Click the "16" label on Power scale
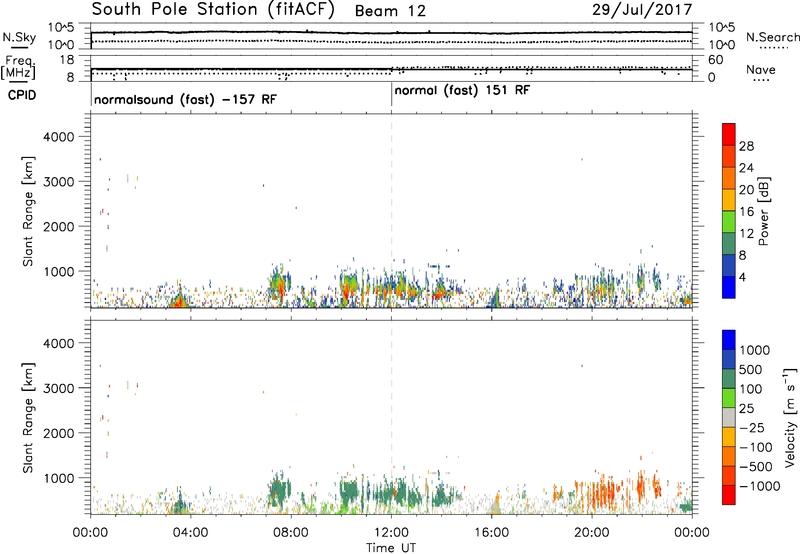800x554 pixels. click(x=746, y=212)
